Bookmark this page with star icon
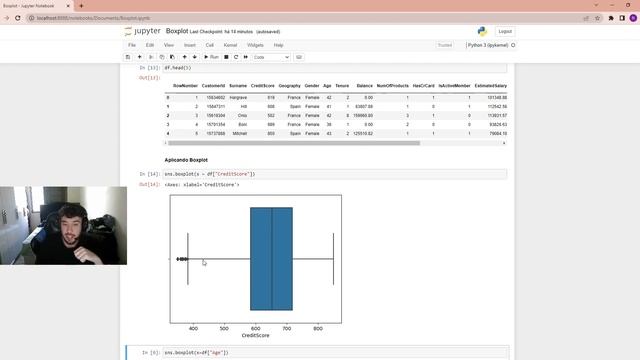This screenshot has height=360, width=640. [x=597, y=18]
